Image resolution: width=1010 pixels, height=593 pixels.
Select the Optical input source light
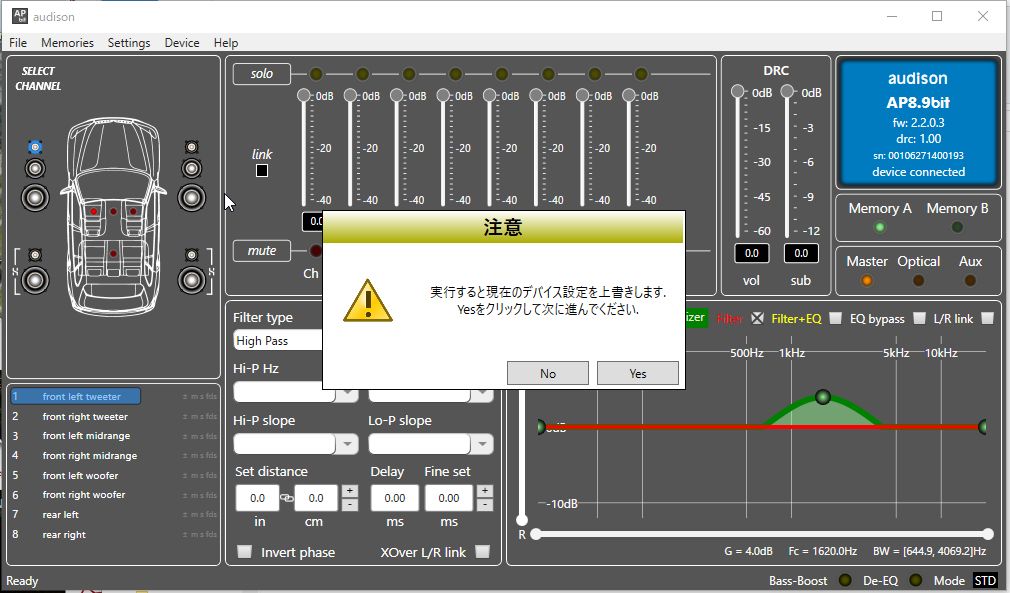(919, 281)
